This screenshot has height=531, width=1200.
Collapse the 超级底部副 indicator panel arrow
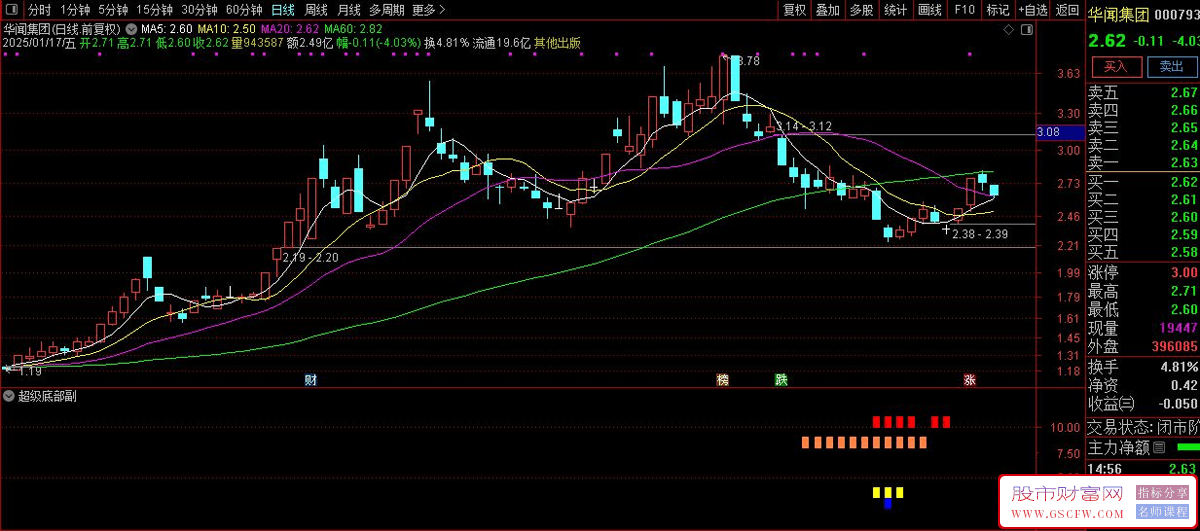[x=9, y=396]
